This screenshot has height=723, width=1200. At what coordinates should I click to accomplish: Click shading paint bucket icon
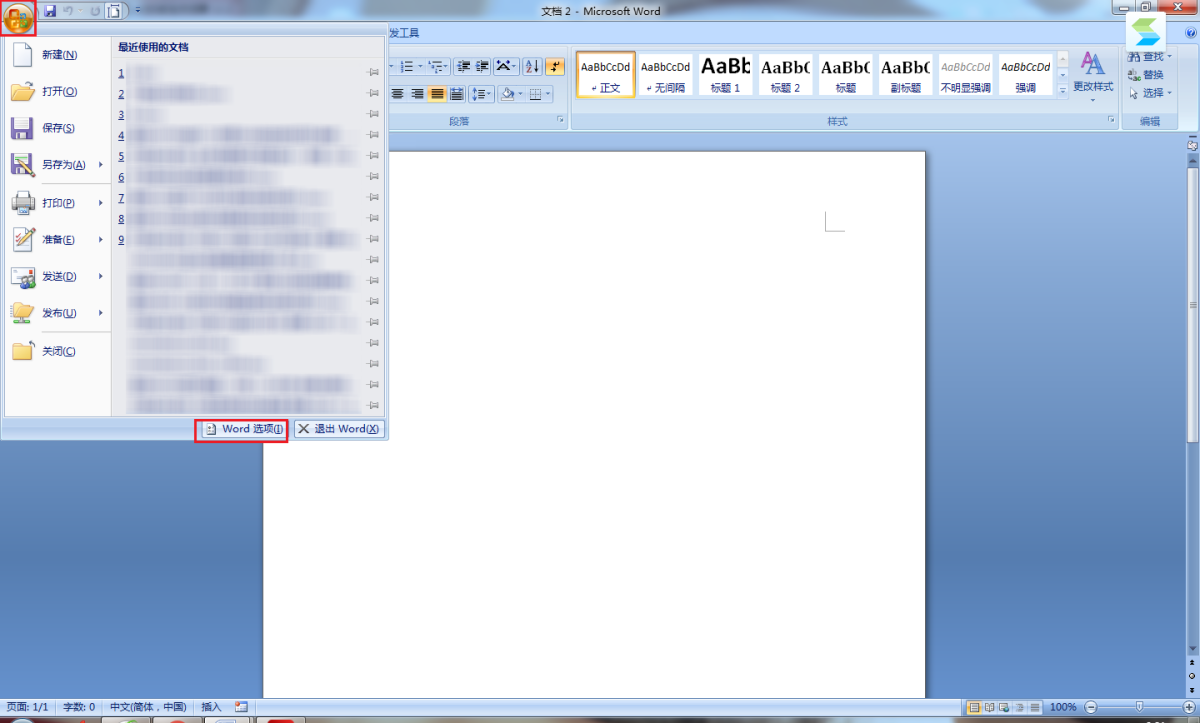coord(507,94)
